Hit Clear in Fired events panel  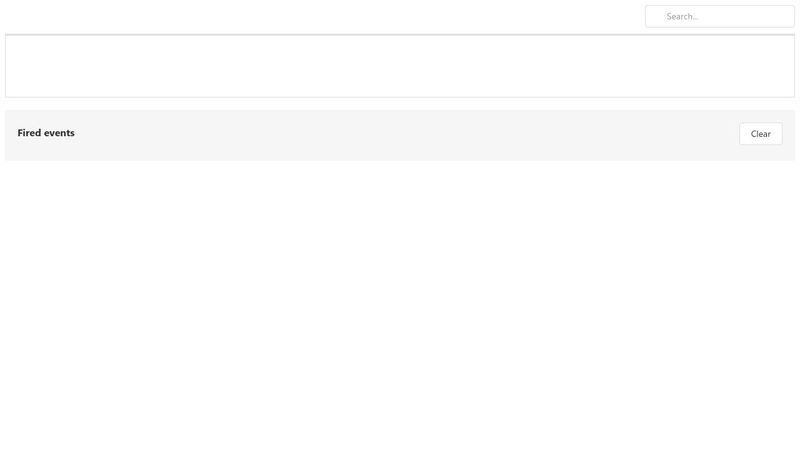pyautogui.click(x=760, y=134)
